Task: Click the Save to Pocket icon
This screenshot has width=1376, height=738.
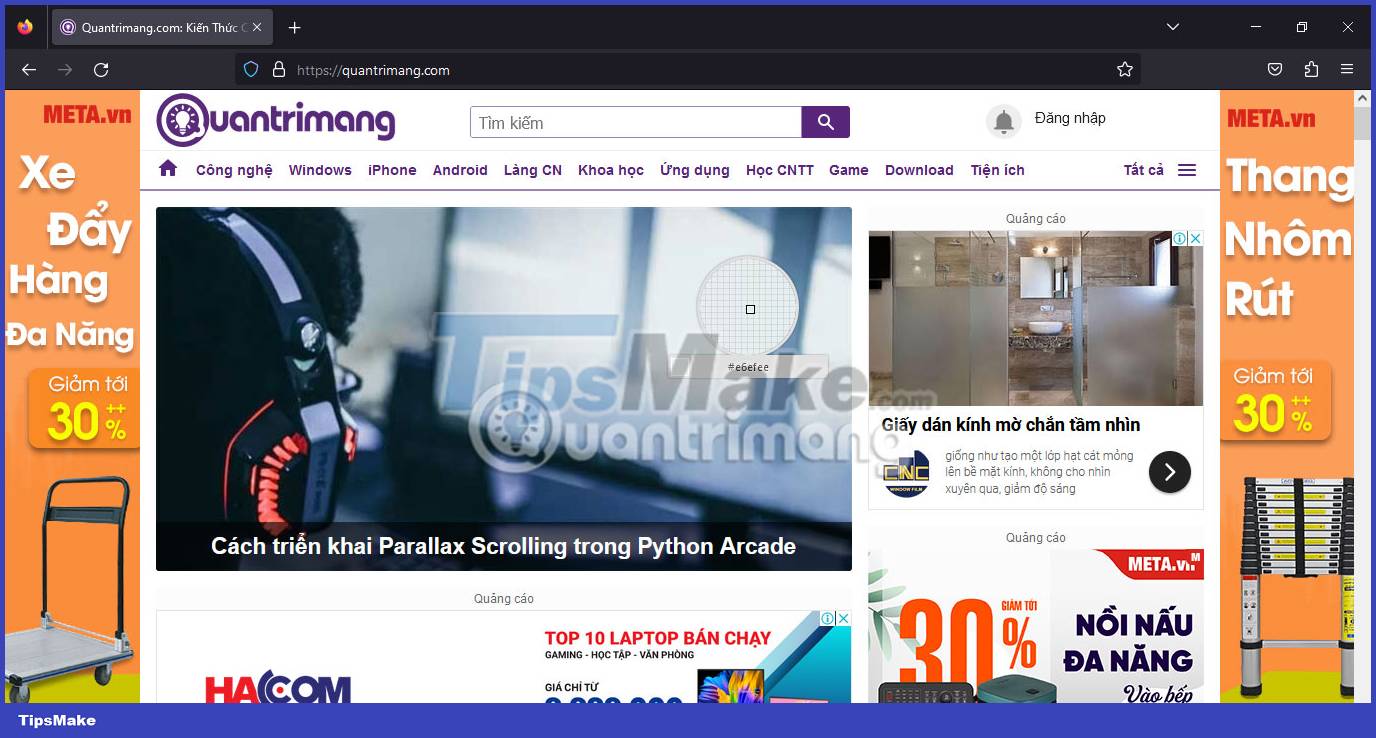Action: (1275, 70)
